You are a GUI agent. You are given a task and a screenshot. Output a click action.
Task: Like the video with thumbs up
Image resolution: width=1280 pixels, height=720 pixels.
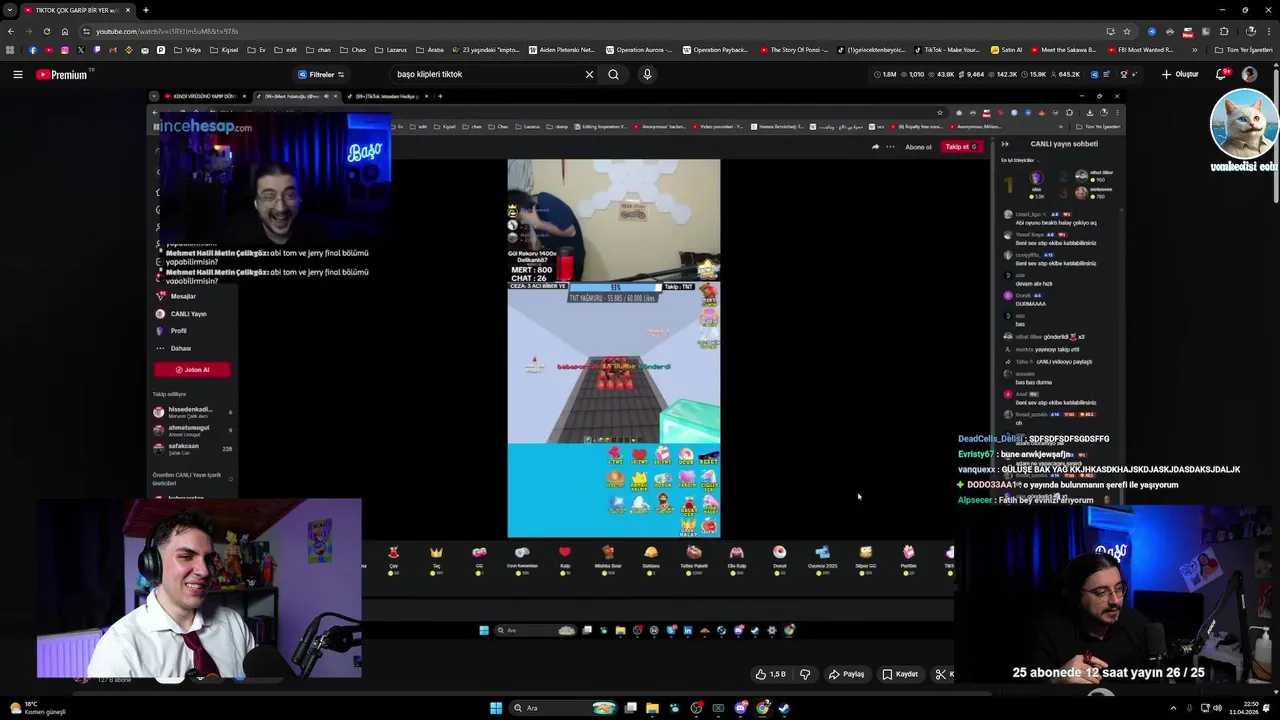coord(770,674)
